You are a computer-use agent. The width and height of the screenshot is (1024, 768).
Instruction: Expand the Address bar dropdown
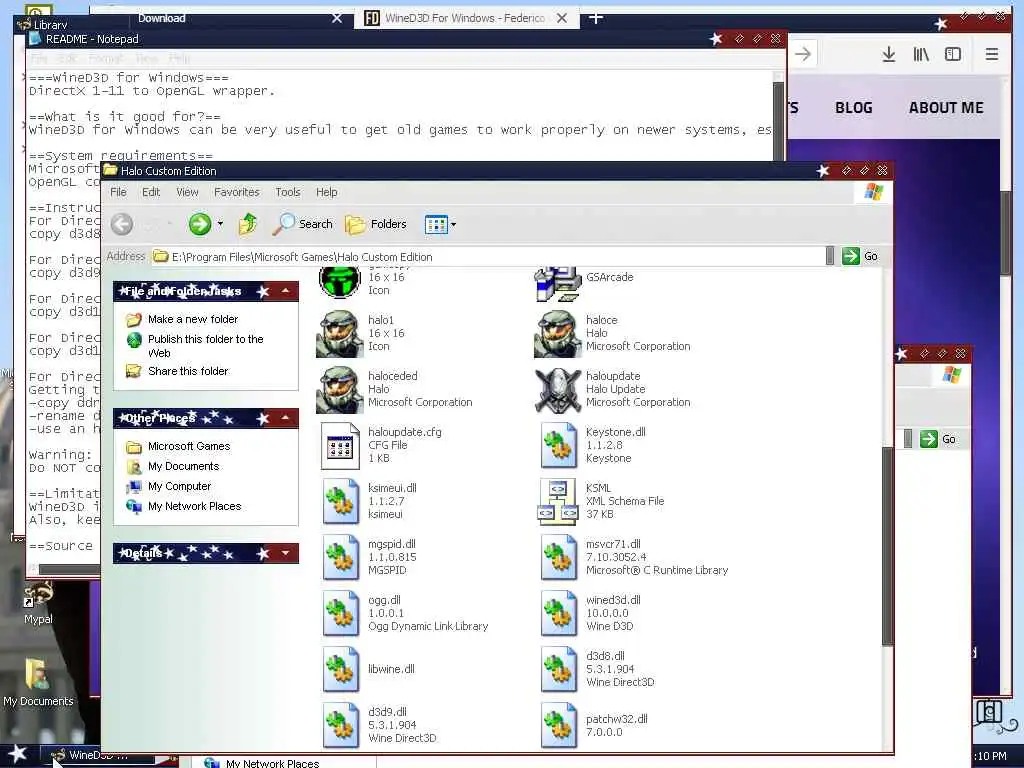(829, 256)
